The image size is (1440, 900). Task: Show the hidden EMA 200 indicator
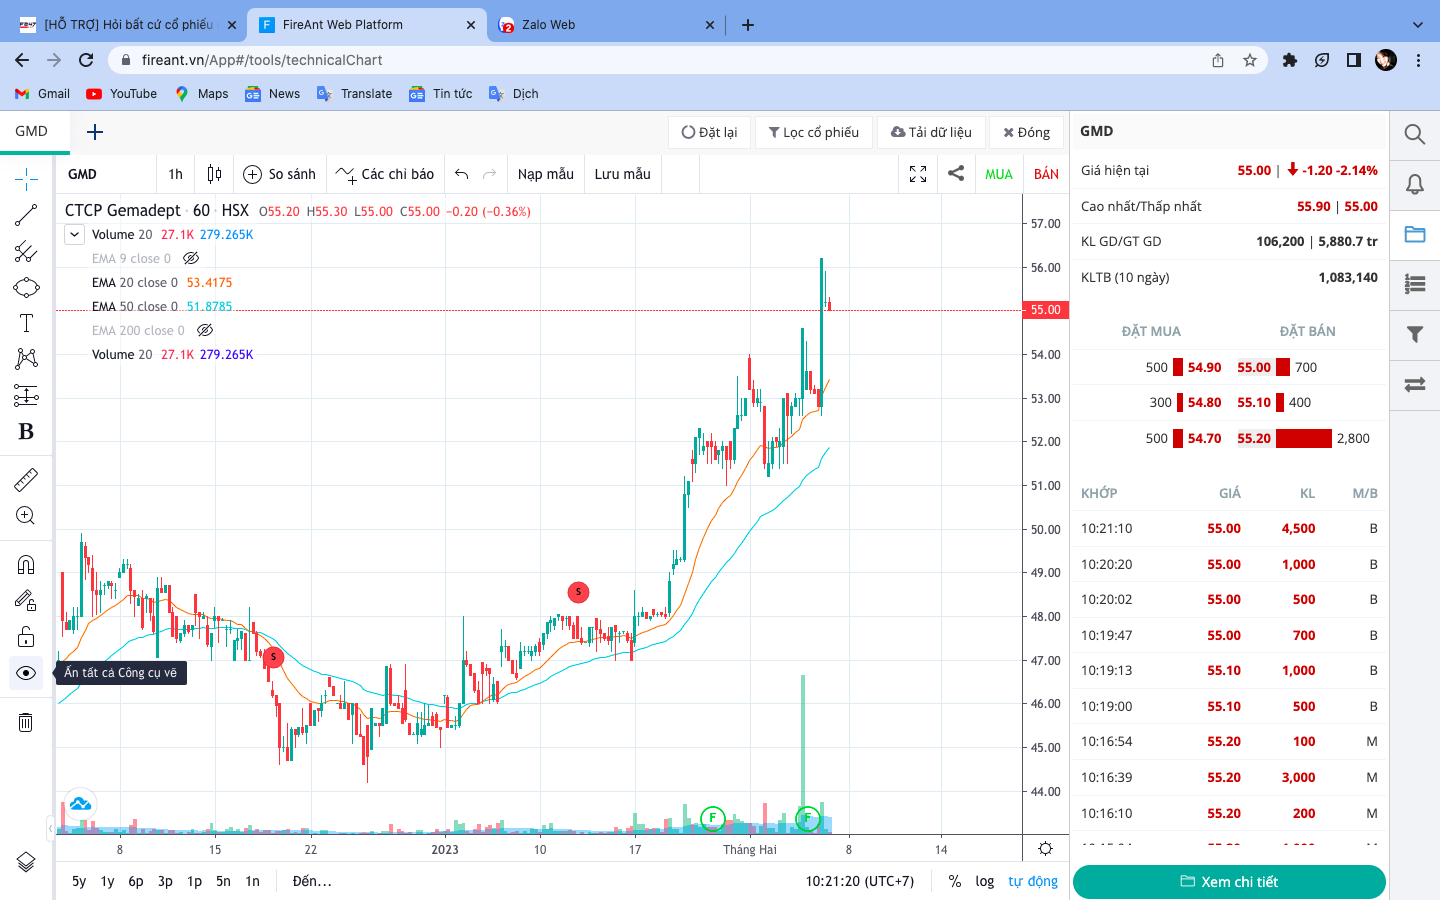[x=205, y=330]
